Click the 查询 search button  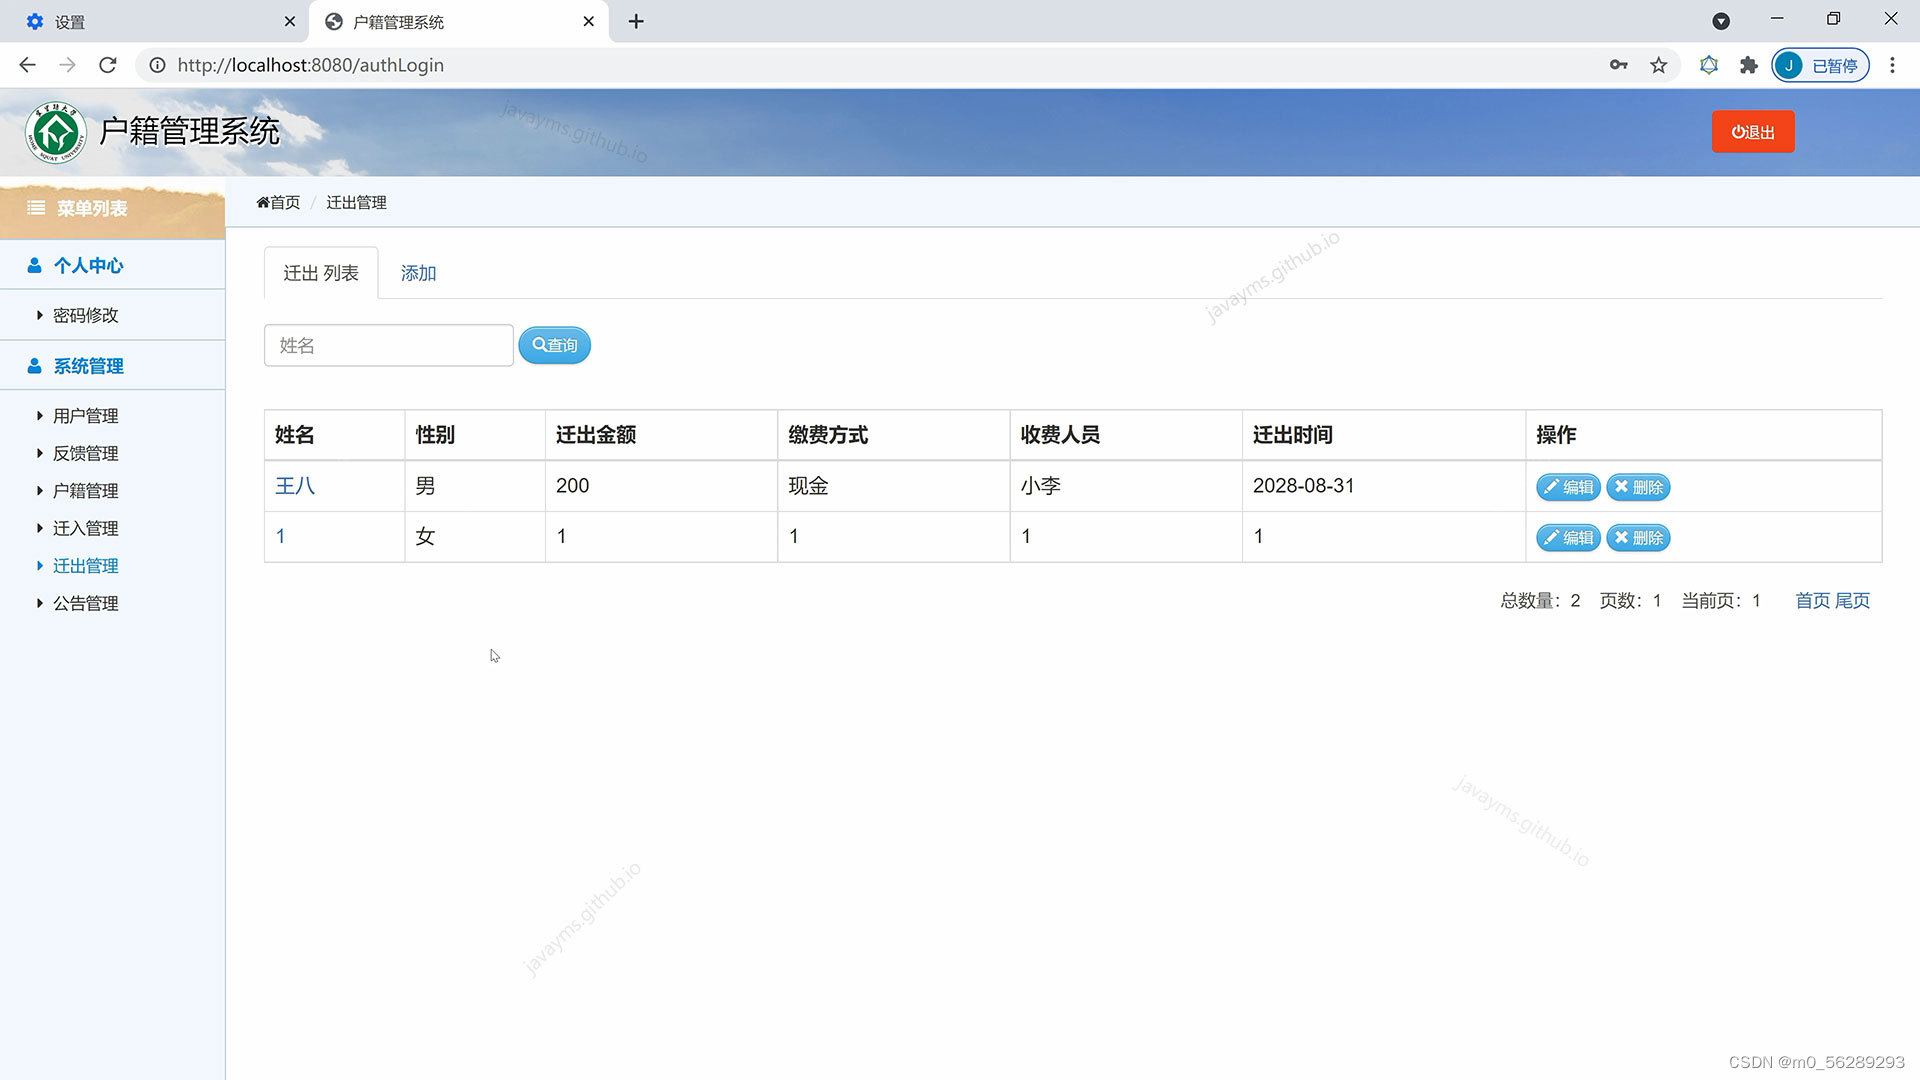pos(554,345)
